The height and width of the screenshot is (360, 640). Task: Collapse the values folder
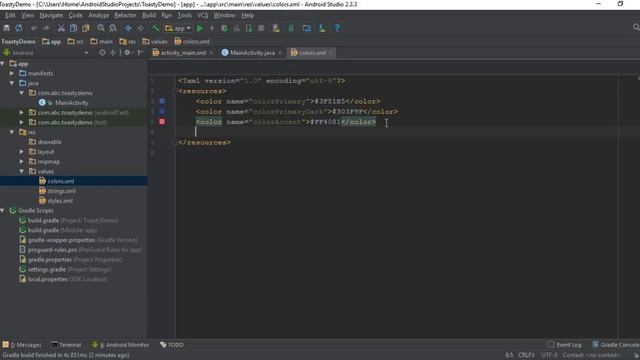(22, 171)
